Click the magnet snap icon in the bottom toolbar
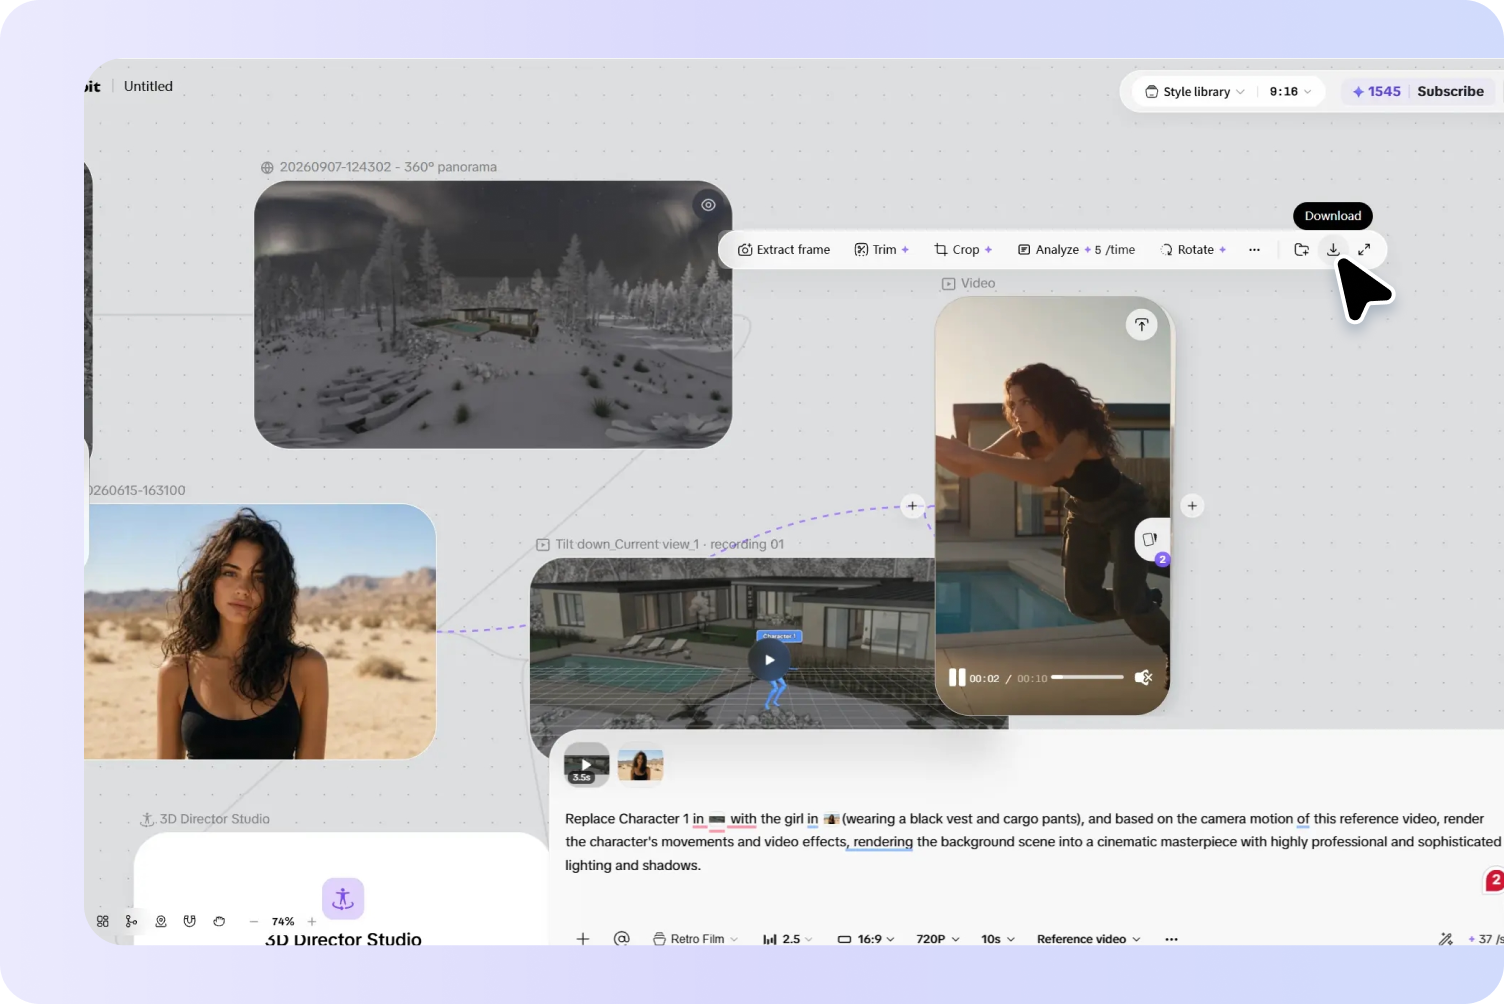This screenshot has height=1004, width=1504. coord(190,921)
